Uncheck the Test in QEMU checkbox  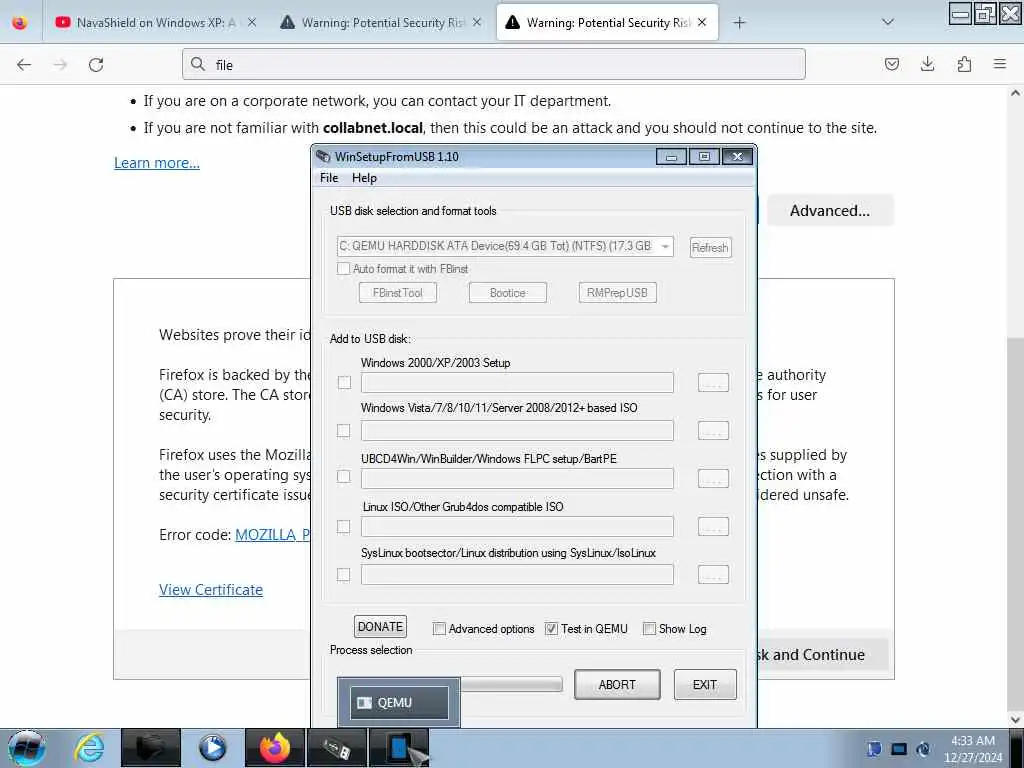pyautogui.click(x=551, y=629)
